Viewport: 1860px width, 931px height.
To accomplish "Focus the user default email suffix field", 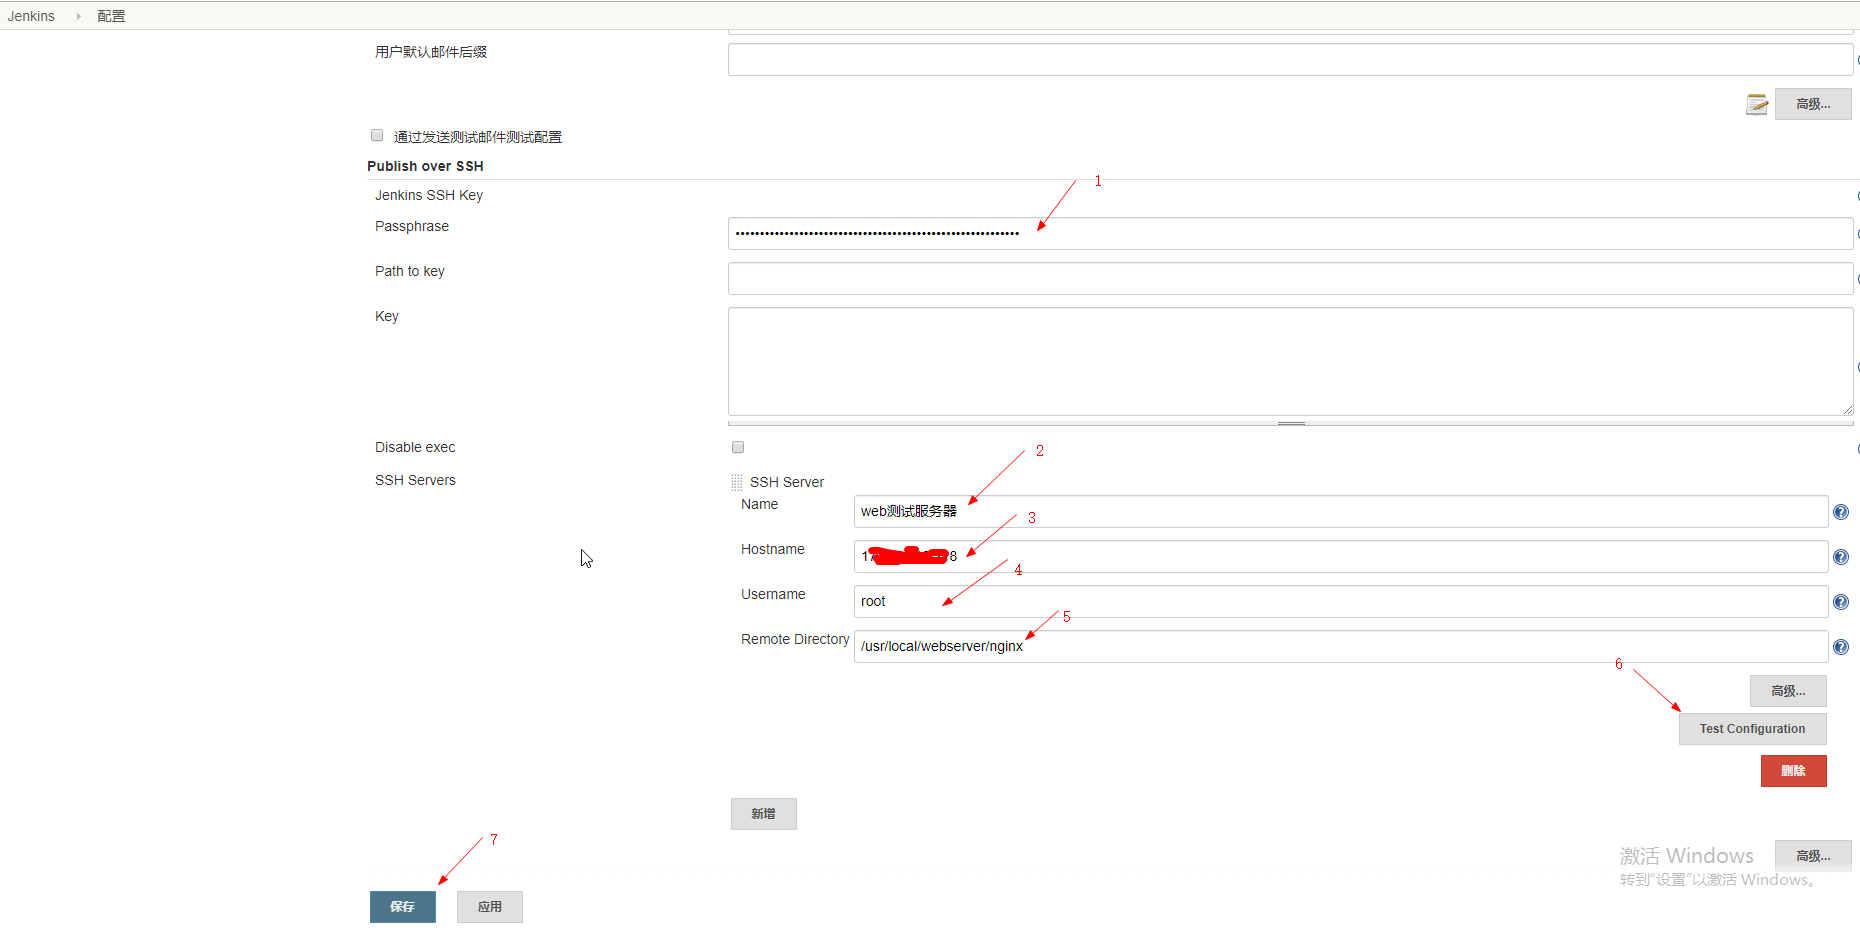I will click(1290, 59).
